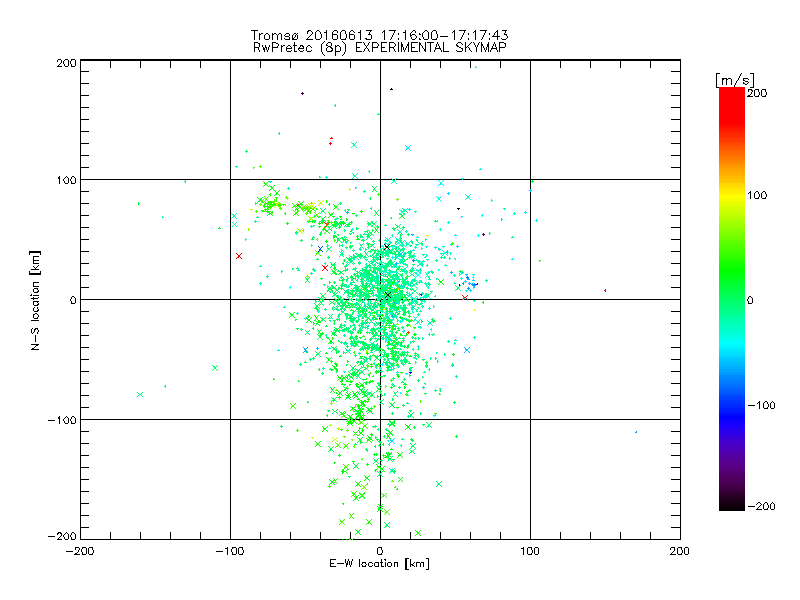Click the y-axis '200' tick label
The height and width of the screenshot is (600, 800).
(x=66, y=63)
